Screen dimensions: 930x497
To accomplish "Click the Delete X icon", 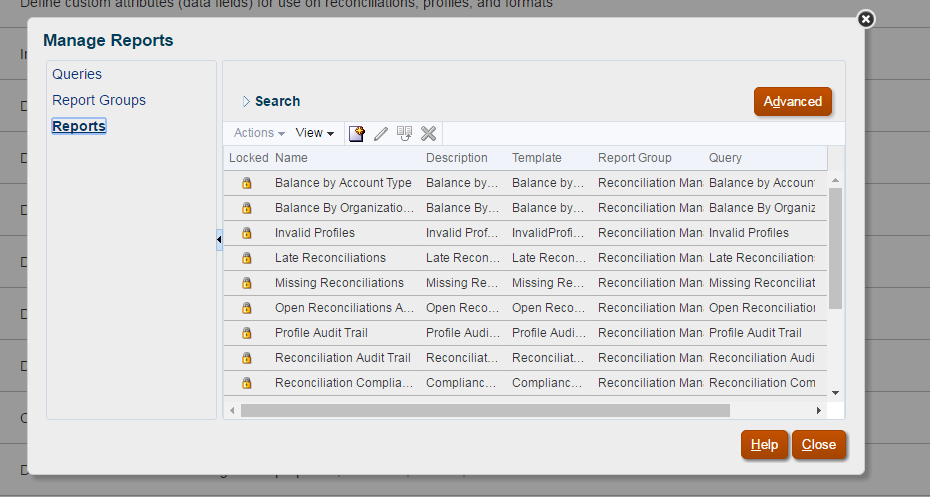I will (429, 133).
